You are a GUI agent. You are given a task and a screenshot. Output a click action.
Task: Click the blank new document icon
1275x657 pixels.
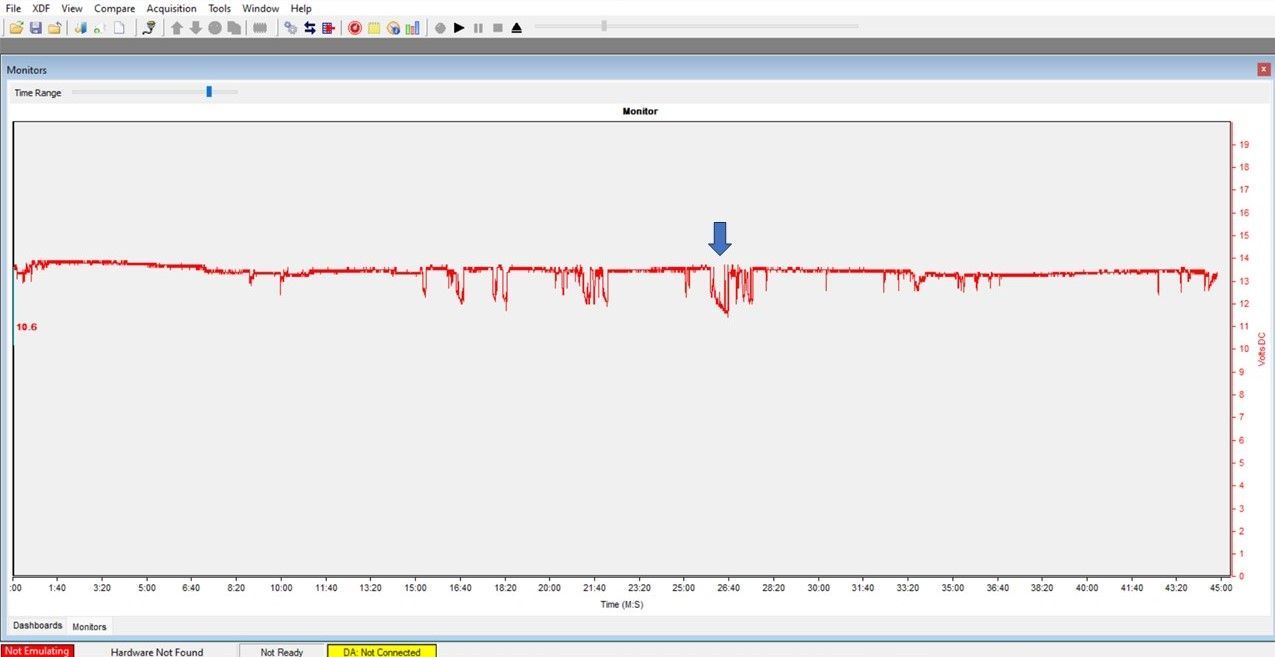tap(118, 28)
